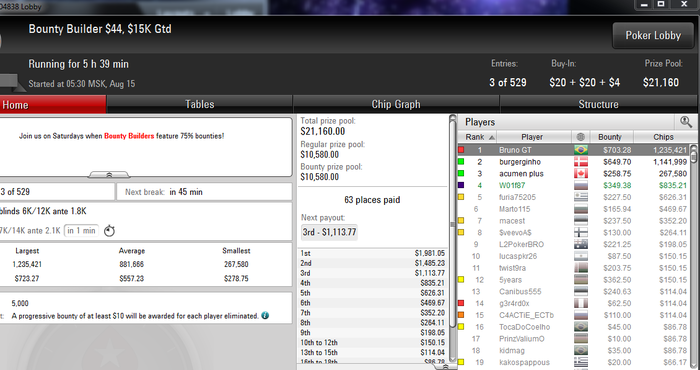
Task: Click Canada flag beside acumen plus
Action: [x=581, y=174]
